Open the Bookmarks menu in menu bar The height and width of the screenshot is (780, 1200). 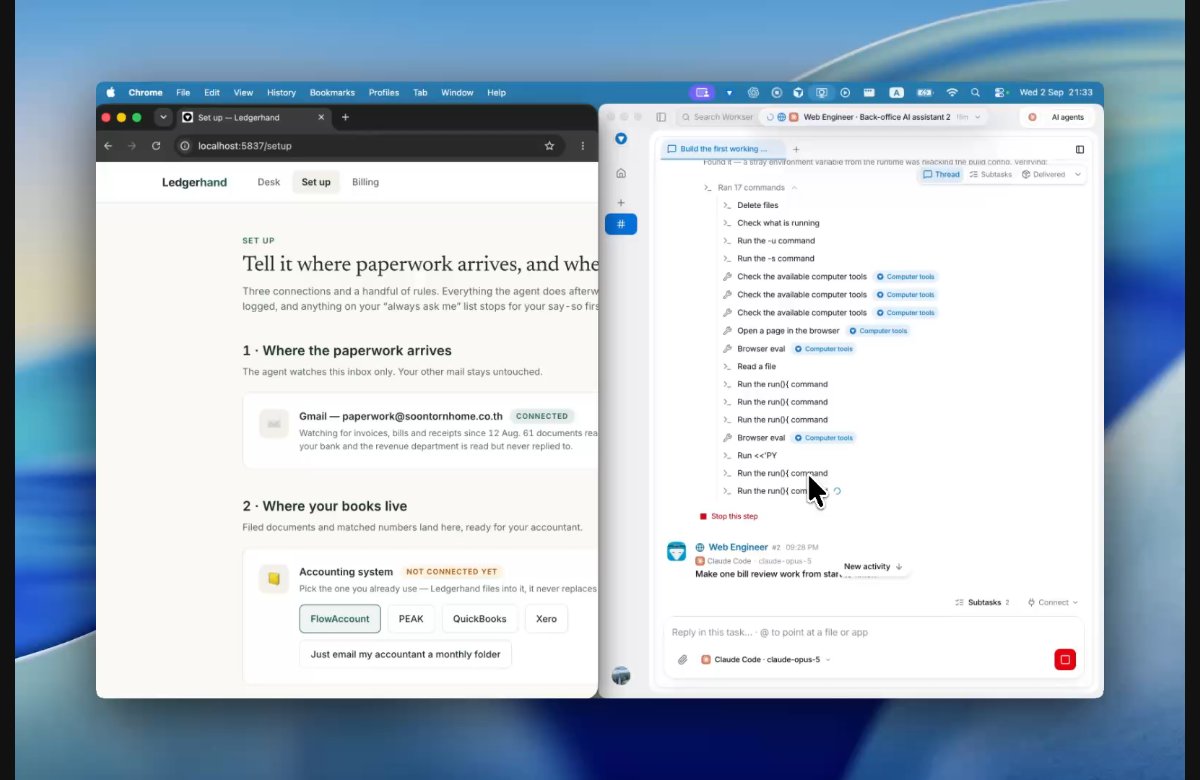(332, 93)
